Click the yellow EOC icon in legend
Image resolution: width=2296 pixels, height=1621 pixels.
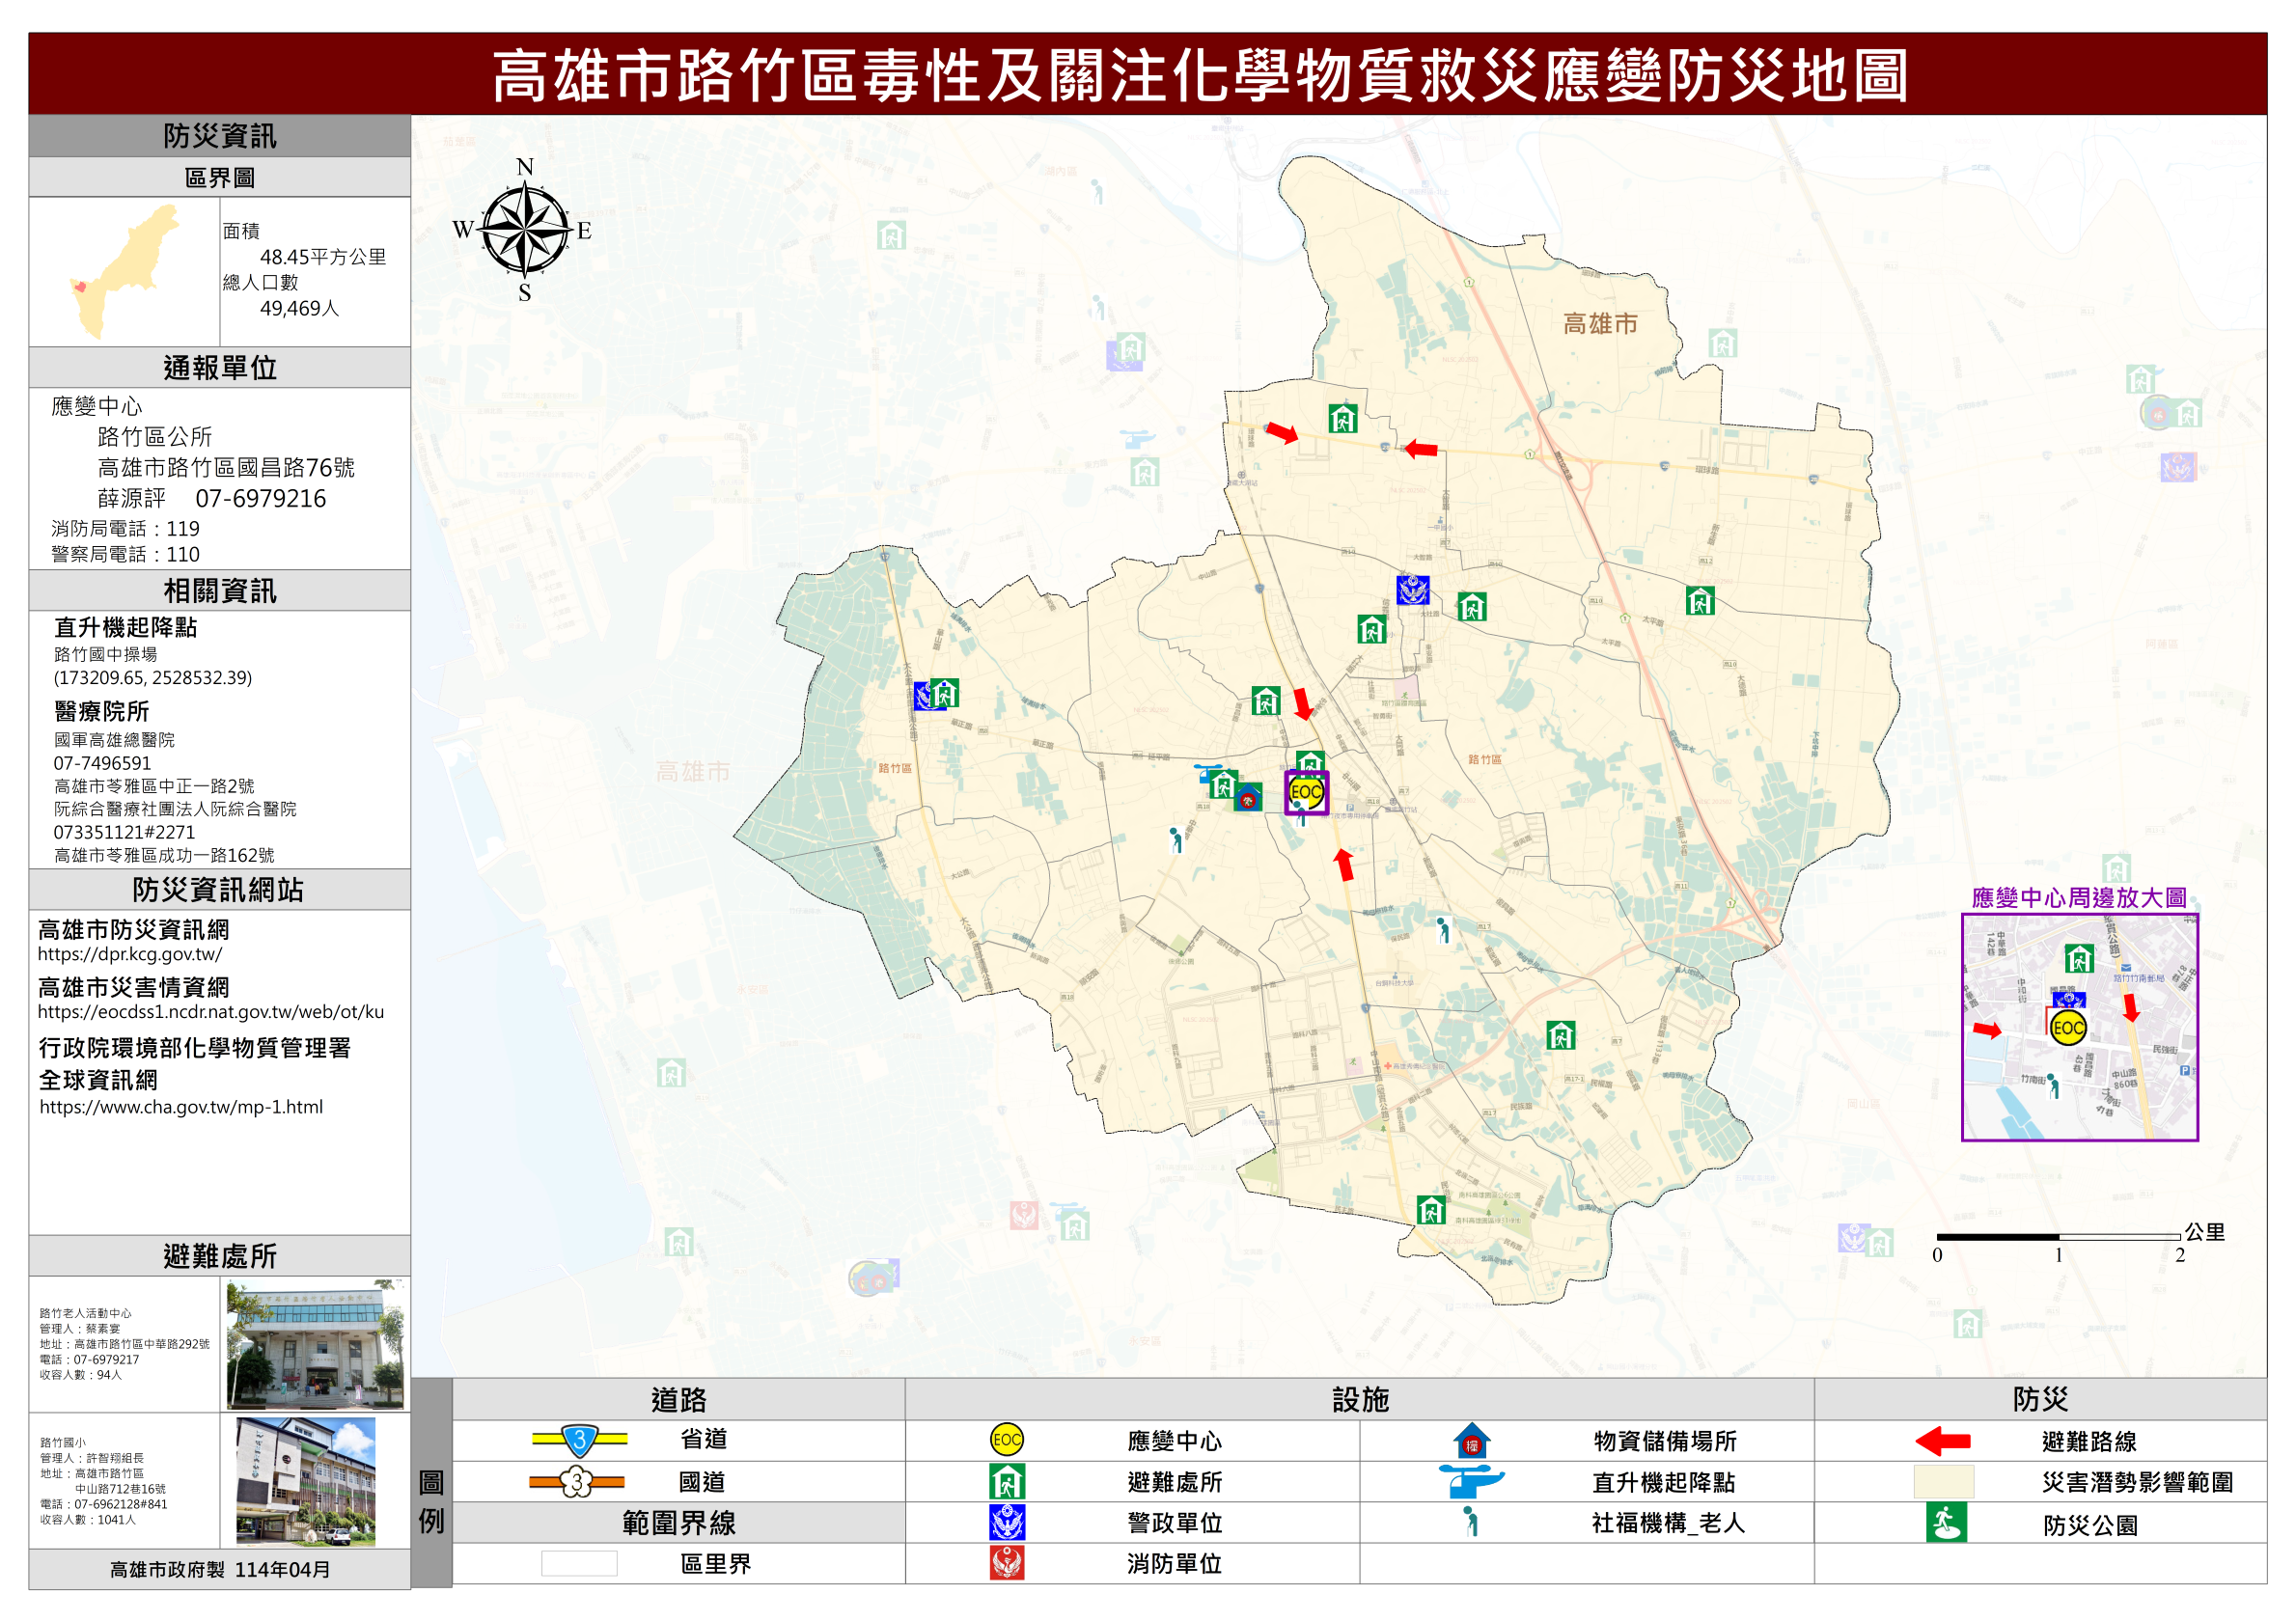[x=1006, y=1440]
